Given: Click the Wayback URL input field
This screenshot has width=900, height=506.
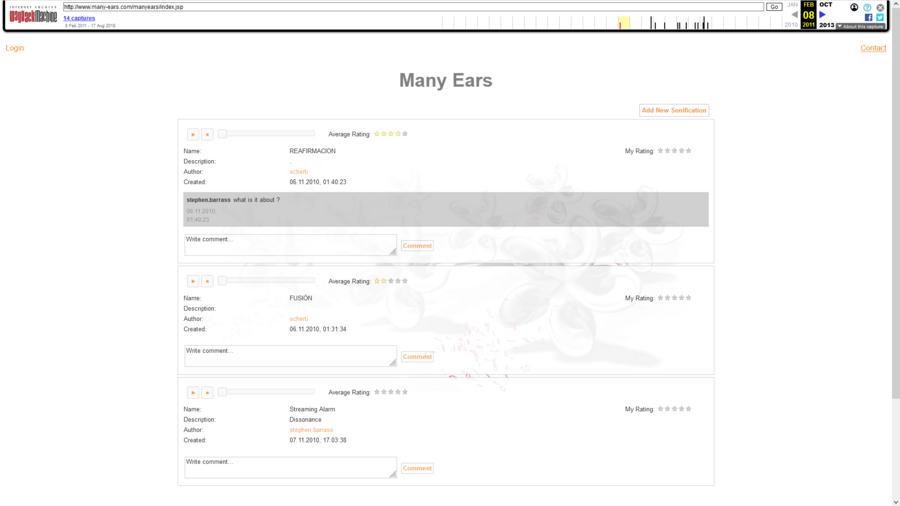Looking at the screenshot, I should [413, 7].
